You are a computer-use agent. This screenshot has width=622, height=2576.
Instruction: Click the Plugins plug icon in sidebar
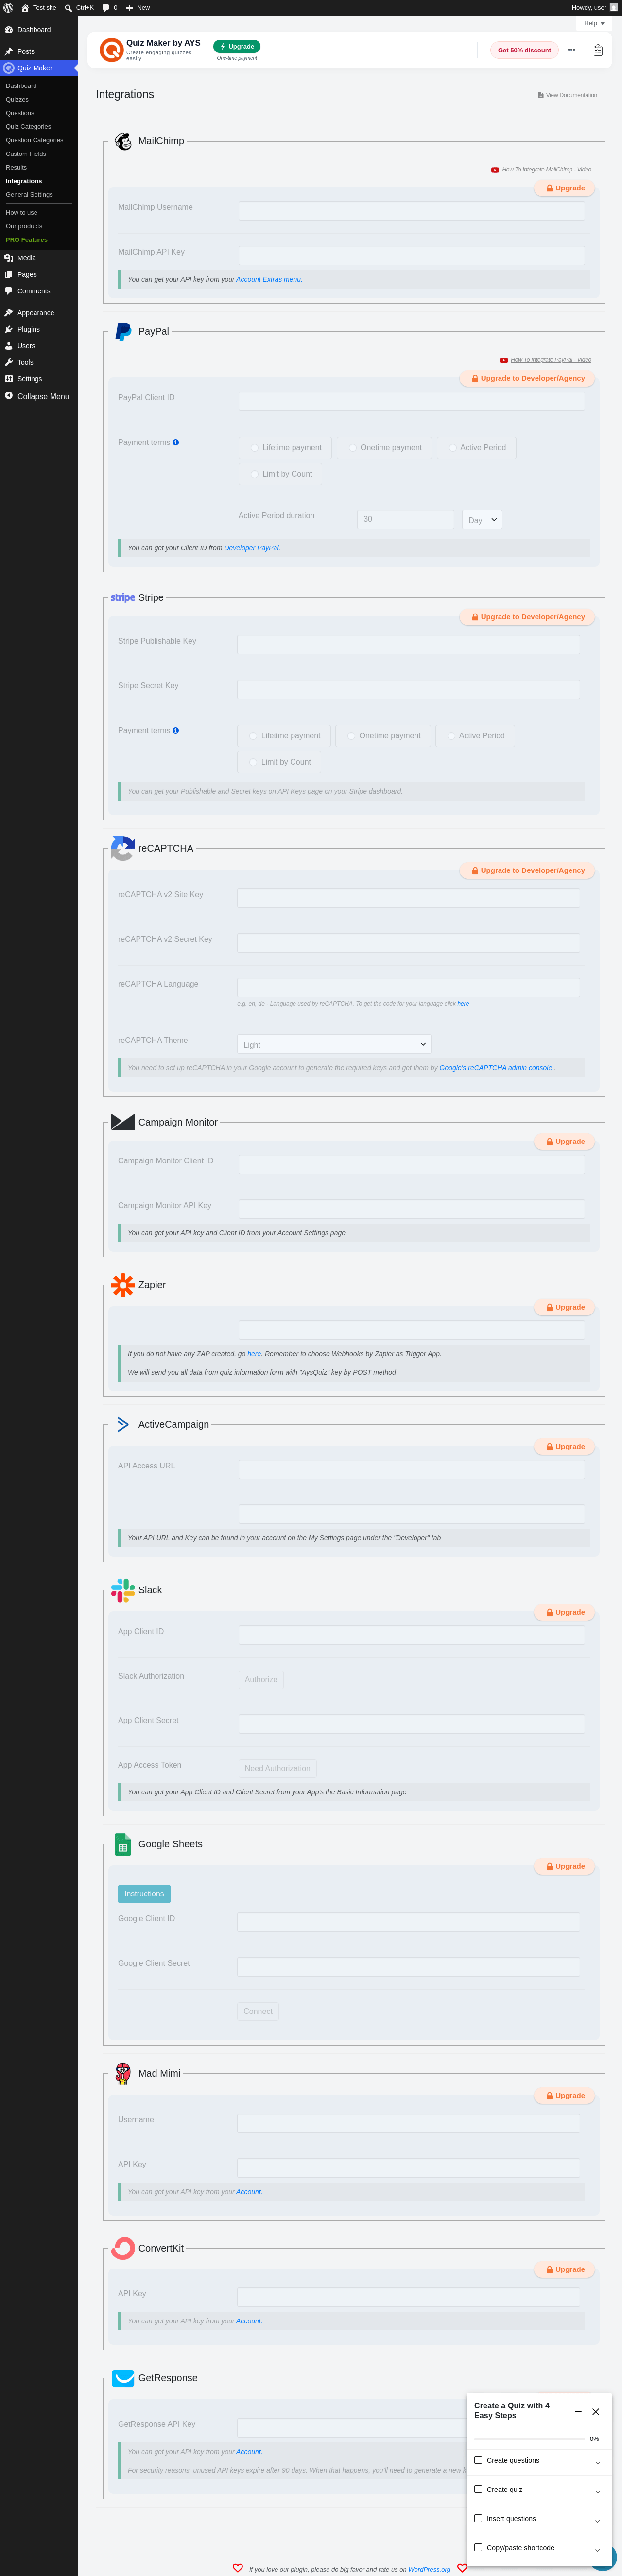pos(9,329)
